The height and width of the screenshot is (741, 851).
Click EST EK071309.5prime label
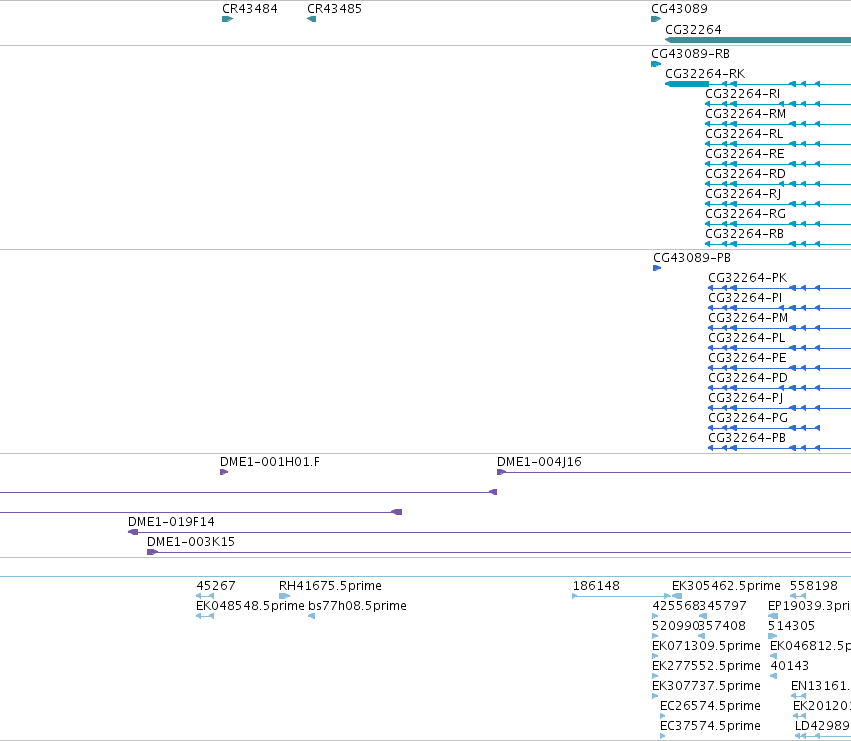click(x=706, y=647)
